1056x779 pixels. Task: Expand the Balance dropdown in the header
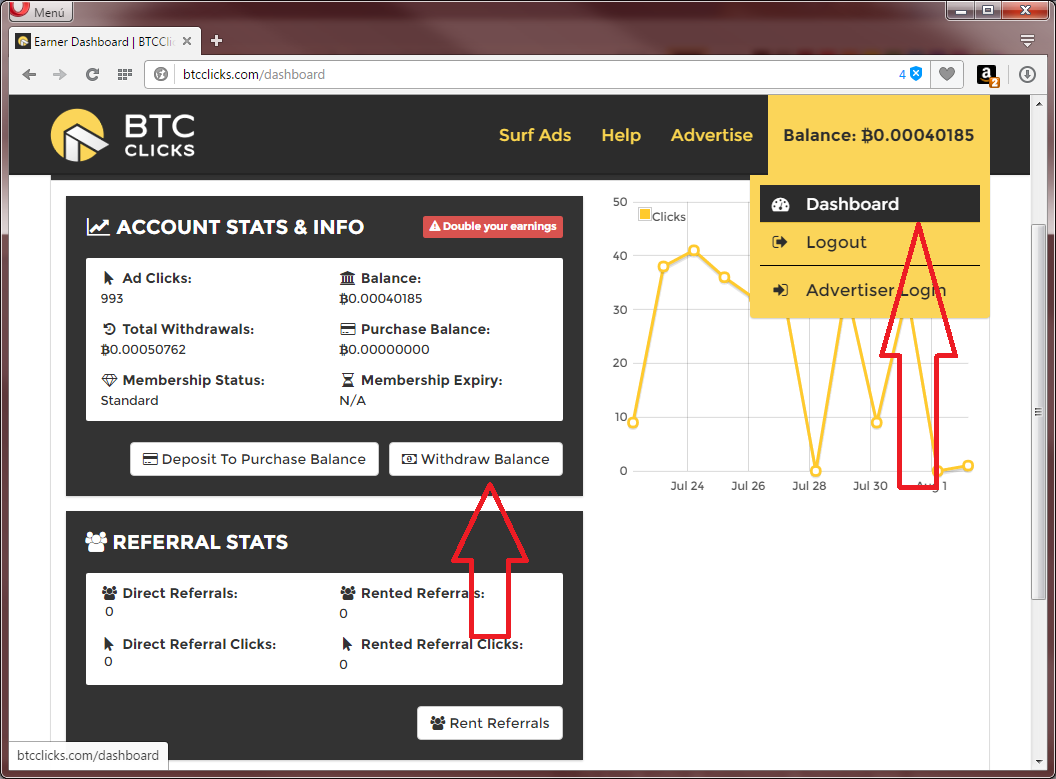tap(878, 135)
